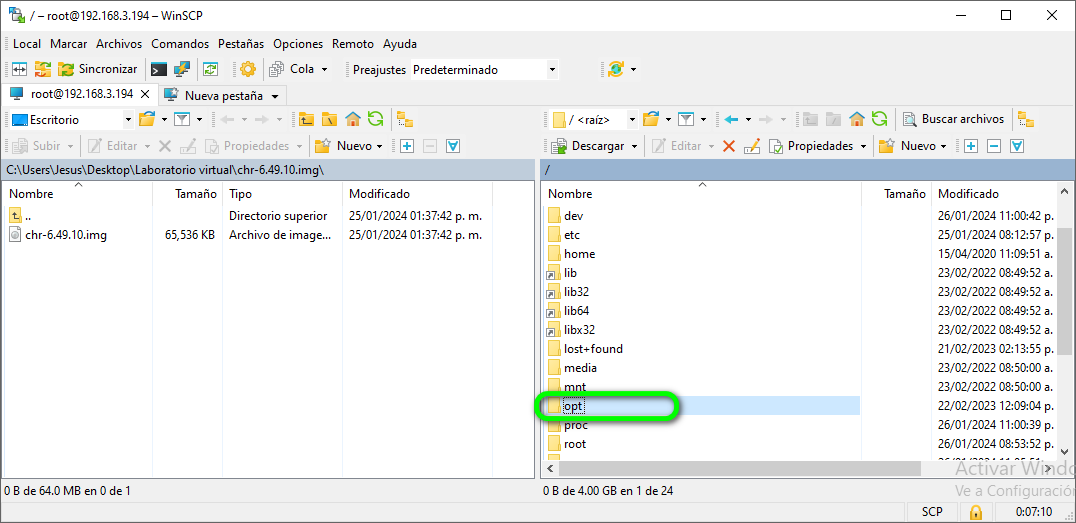Click the Sincronizar button
This screenshot has width=1076, height=523.
point(100,69)
